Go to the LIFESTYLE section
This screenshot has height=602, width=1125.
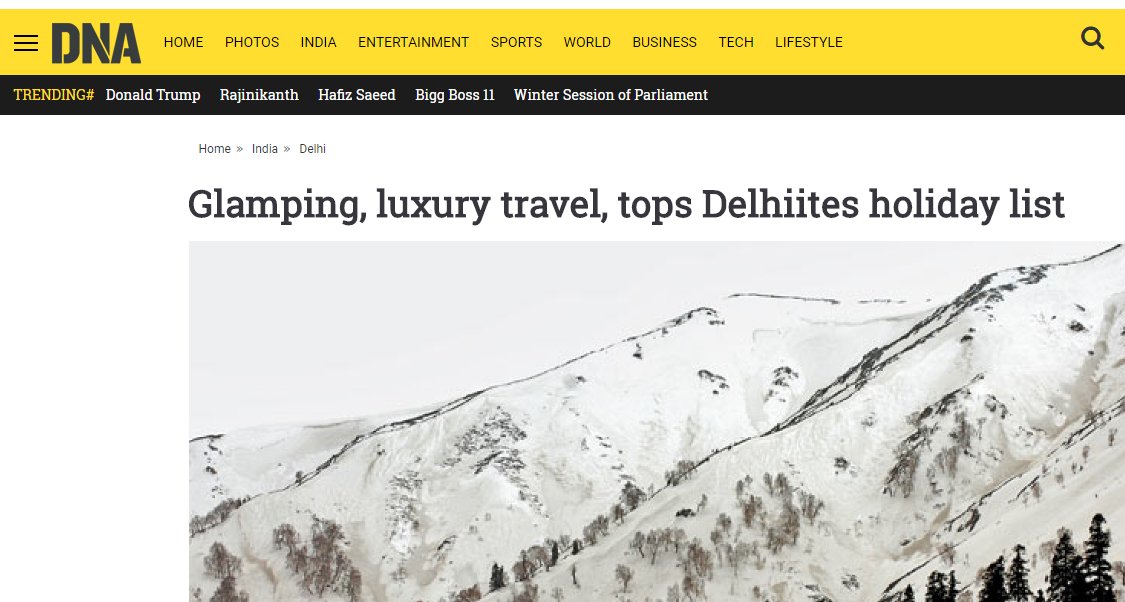click(x=809, y=42)
